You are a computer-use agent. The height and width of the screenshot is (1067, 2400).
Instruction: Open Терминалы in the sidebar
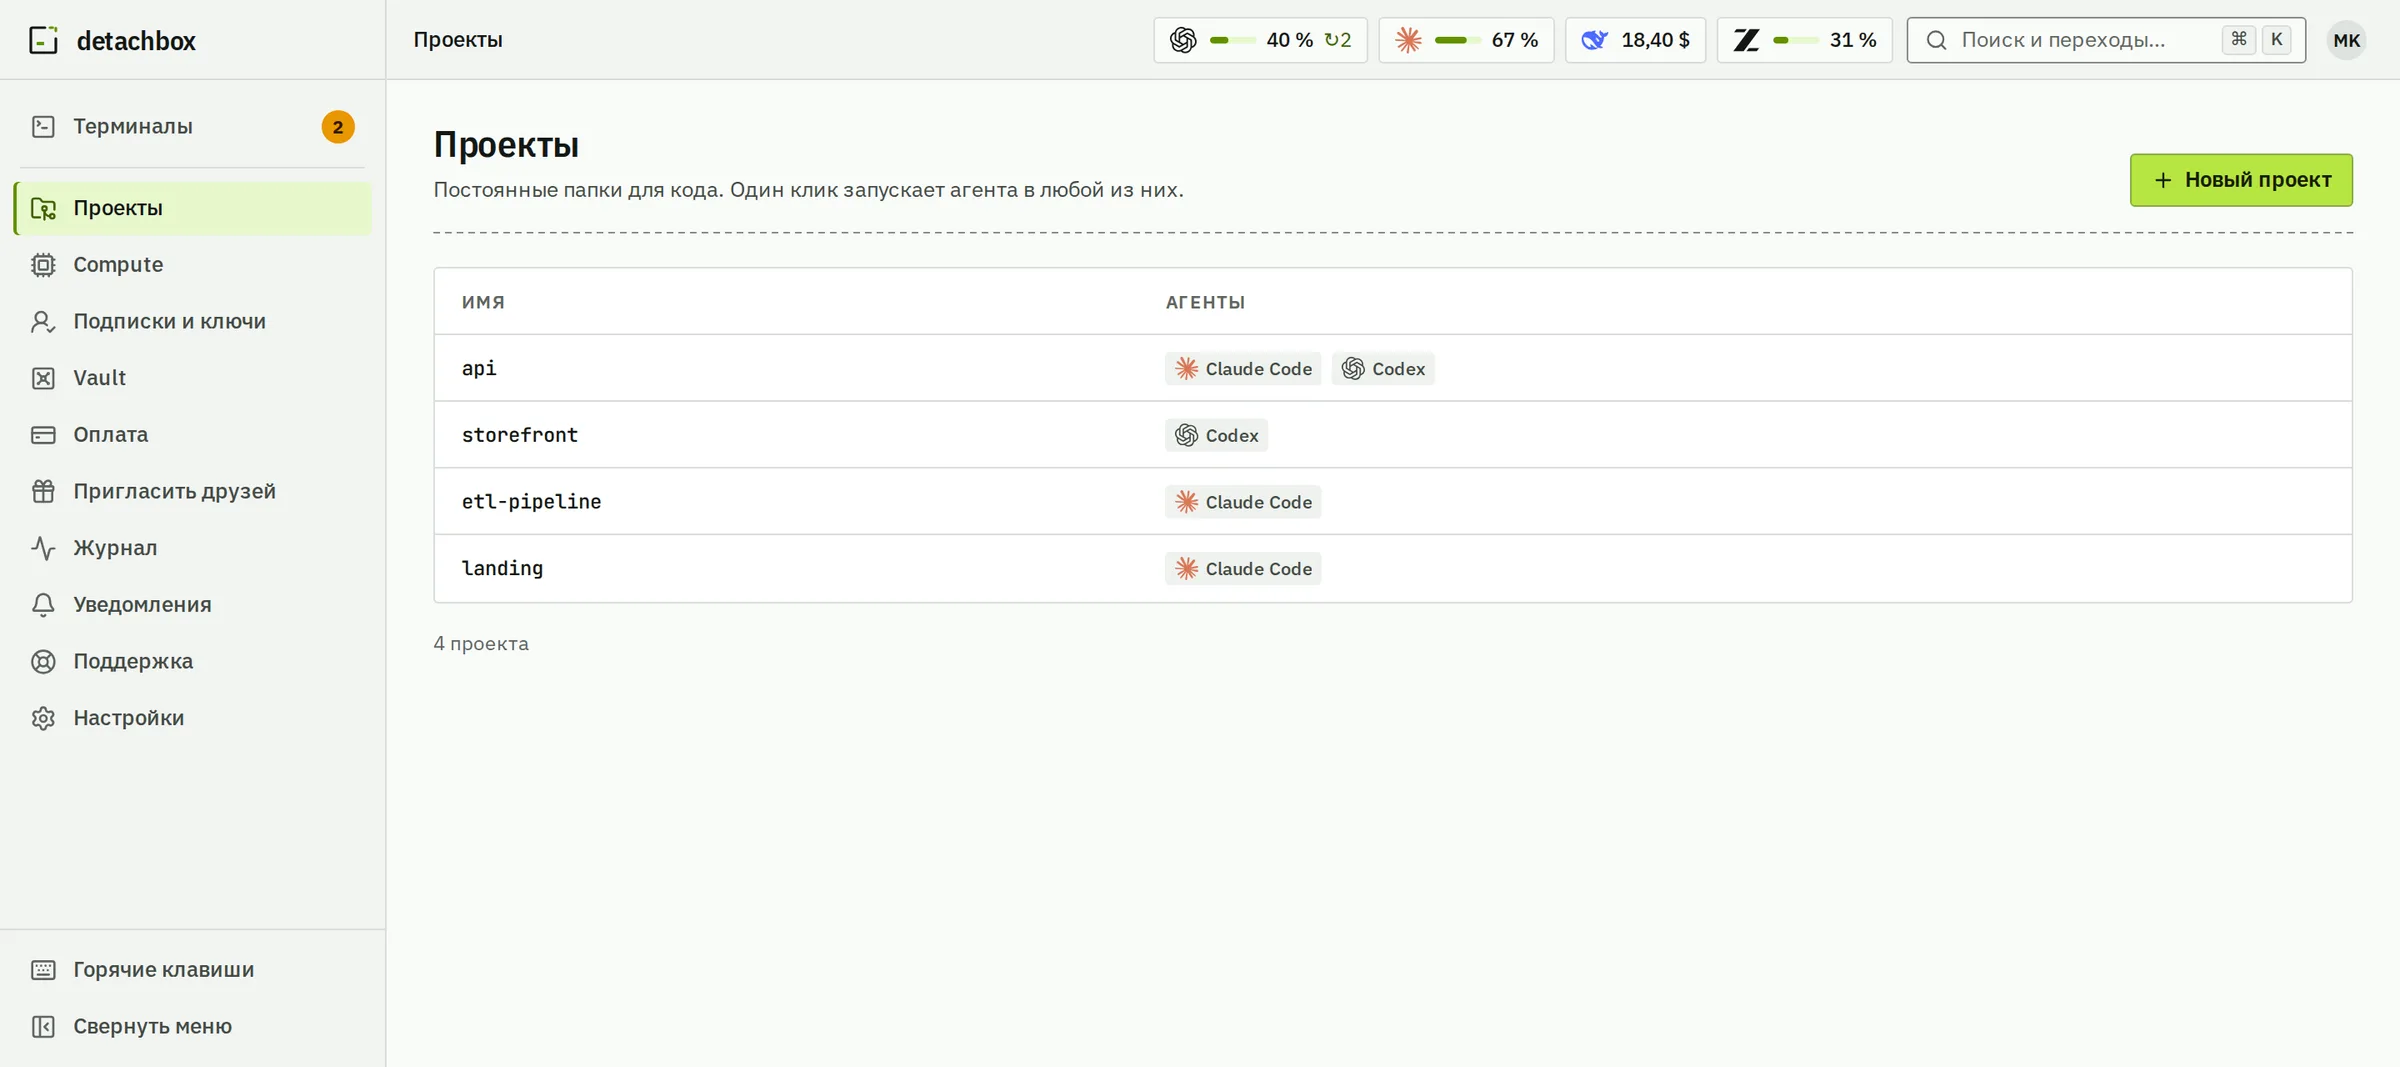192,126
